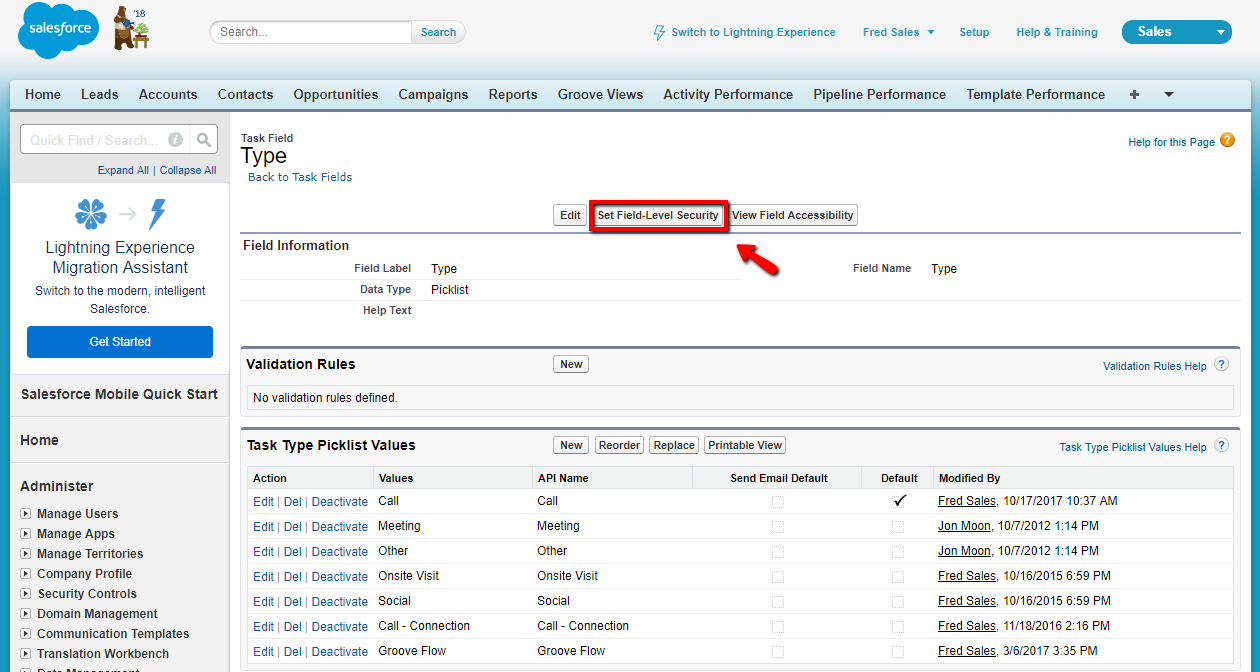Select the Opportunities tab
The height and width of the screenshot is (672, 1260).
(x=336, y=94)
